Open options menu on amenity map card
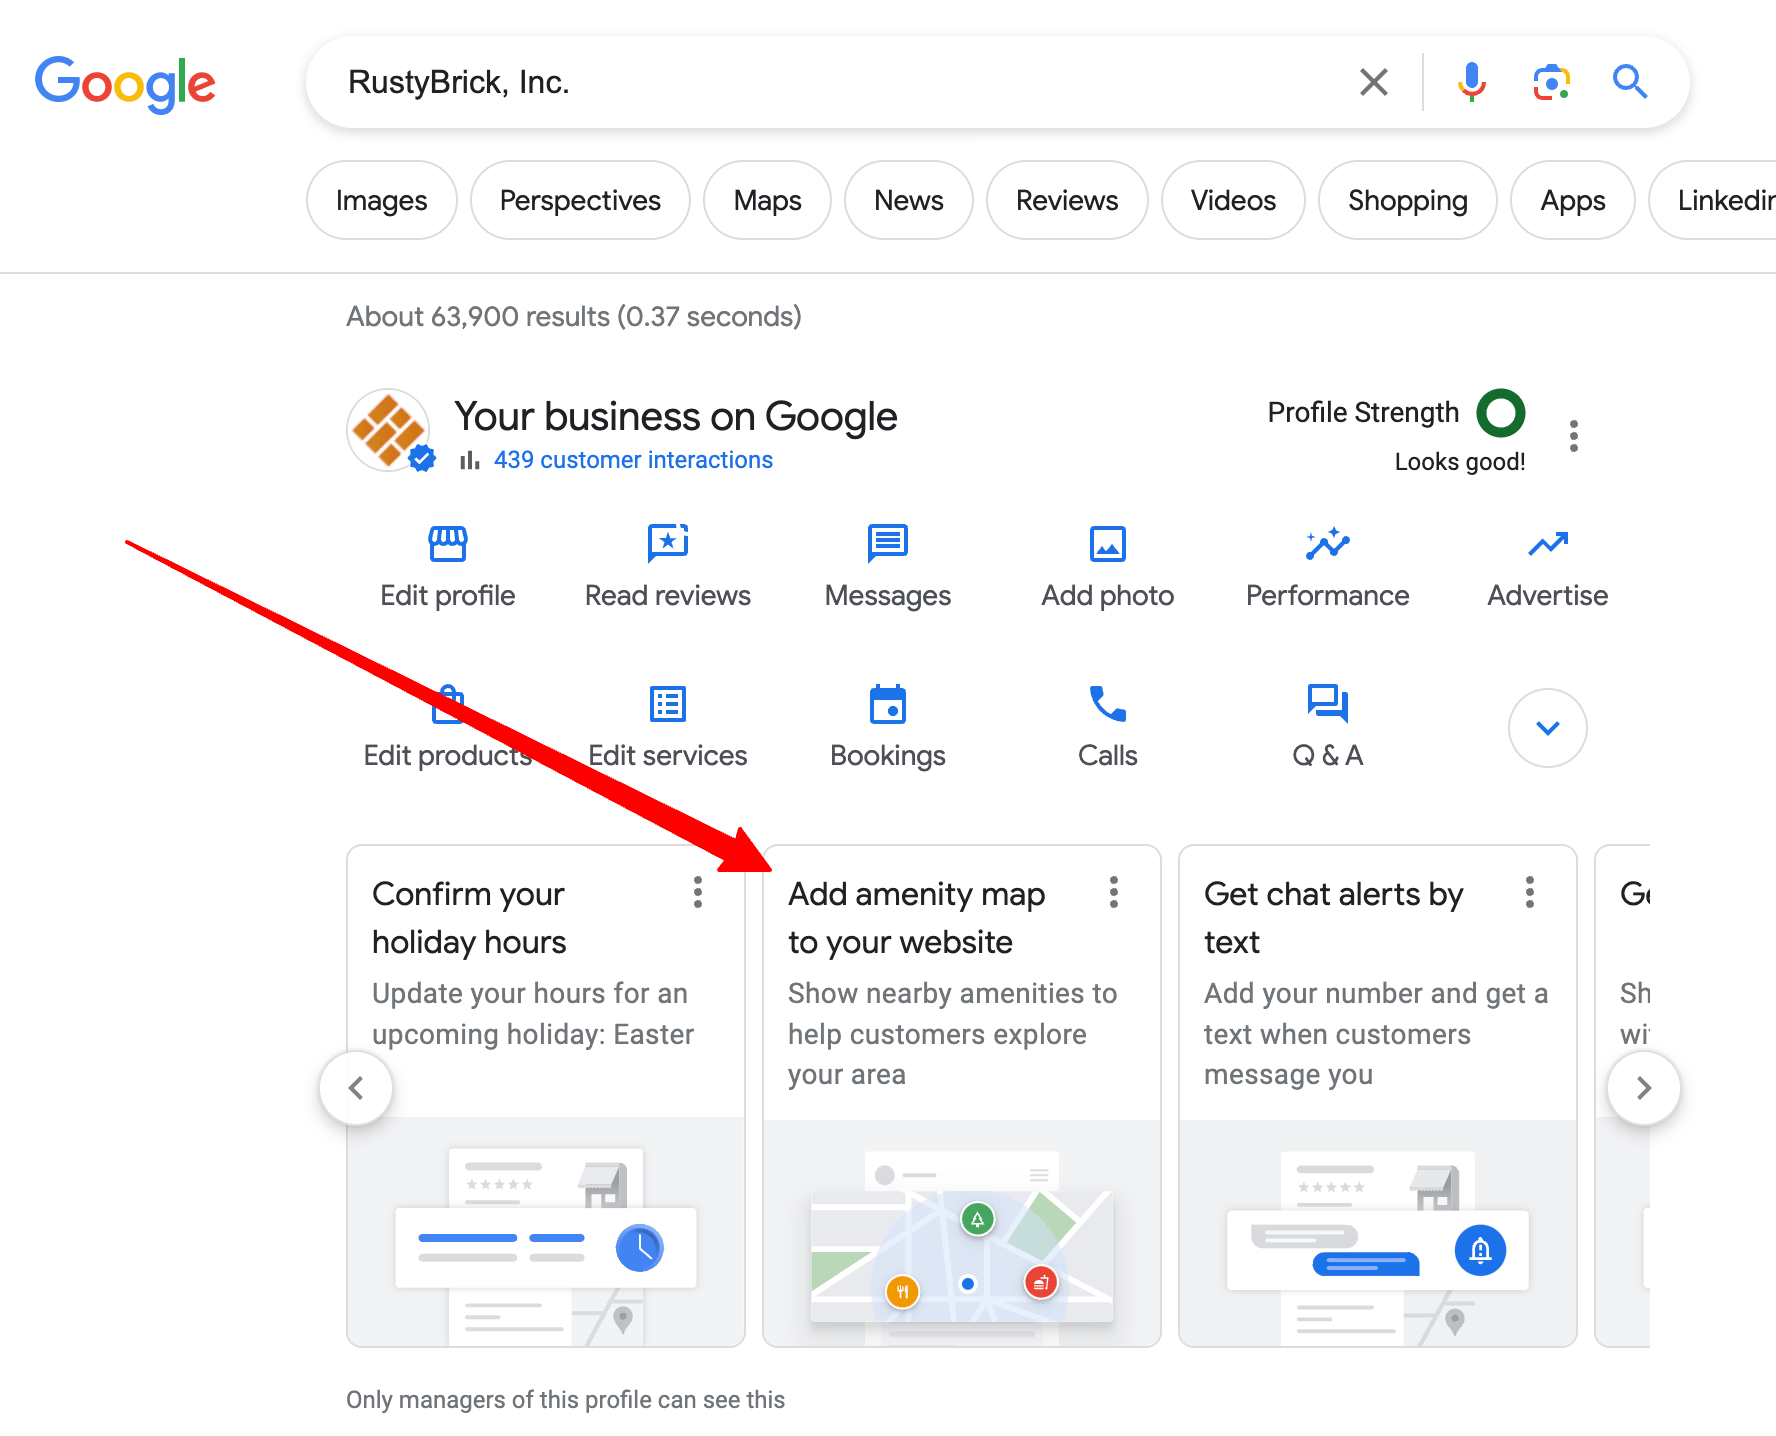This screenshot has height=1436, width=1776. [1113, 893]
